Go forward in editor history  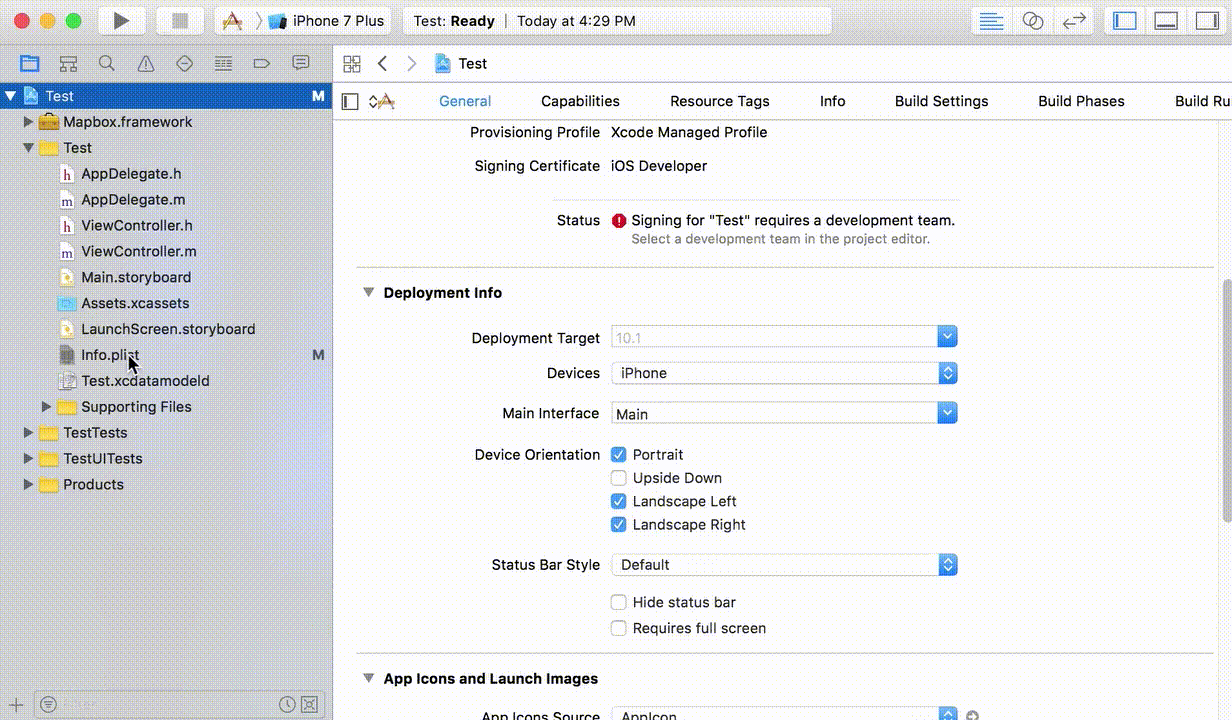point(411,63)
